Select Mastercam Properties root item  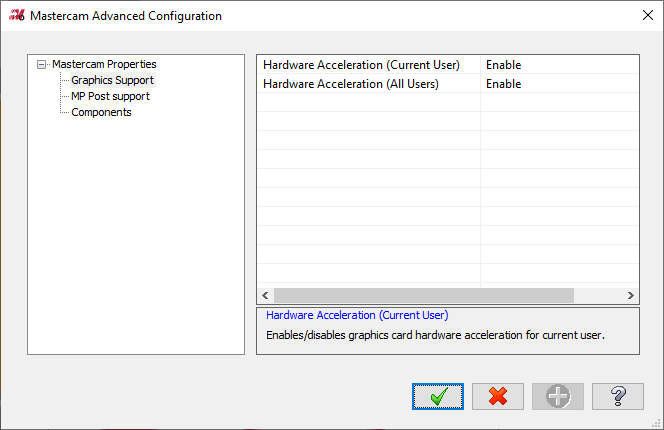pyautogui.click(x=104, y=64)
